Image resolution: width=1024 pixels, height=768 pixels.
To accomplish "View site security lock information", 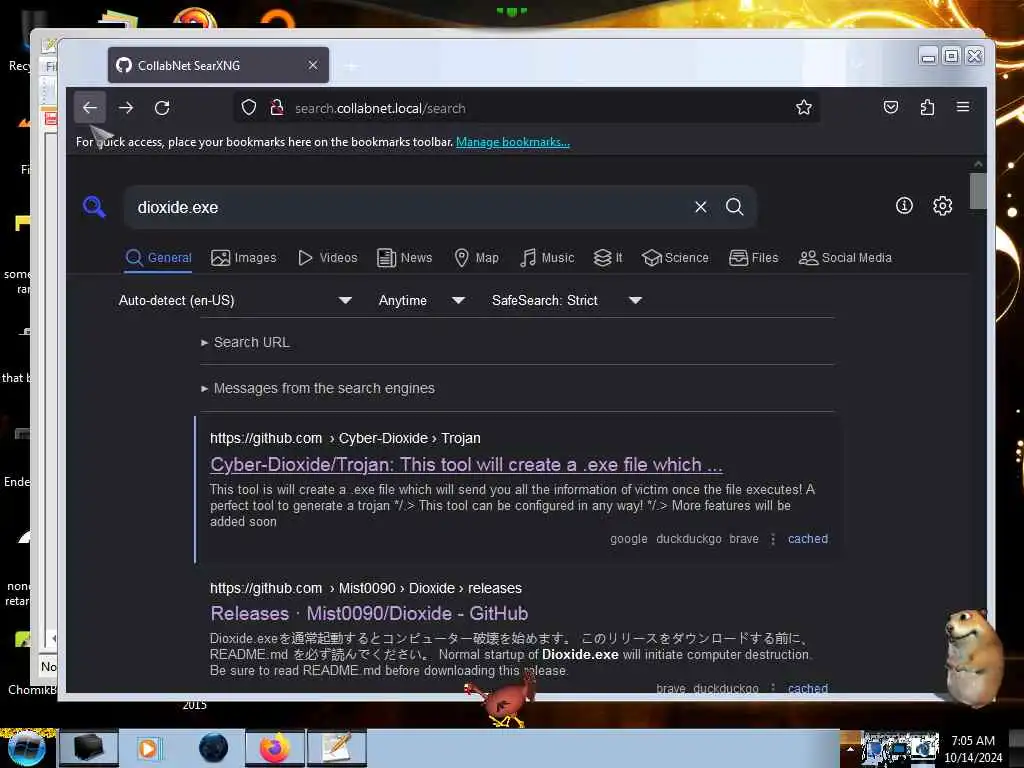I will coord(277,108).
